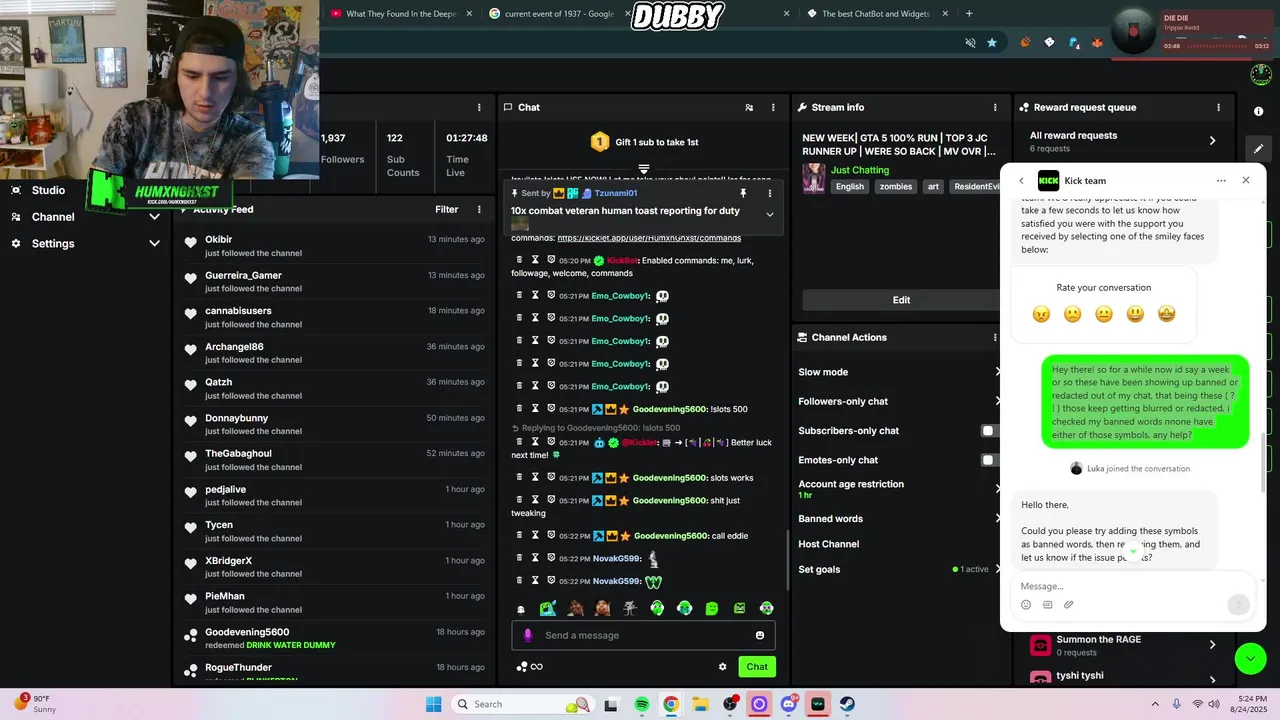Screen dimensions: 1280x720
Task: Rate conversation with star-eyes face
Action: click(1166, 314)
